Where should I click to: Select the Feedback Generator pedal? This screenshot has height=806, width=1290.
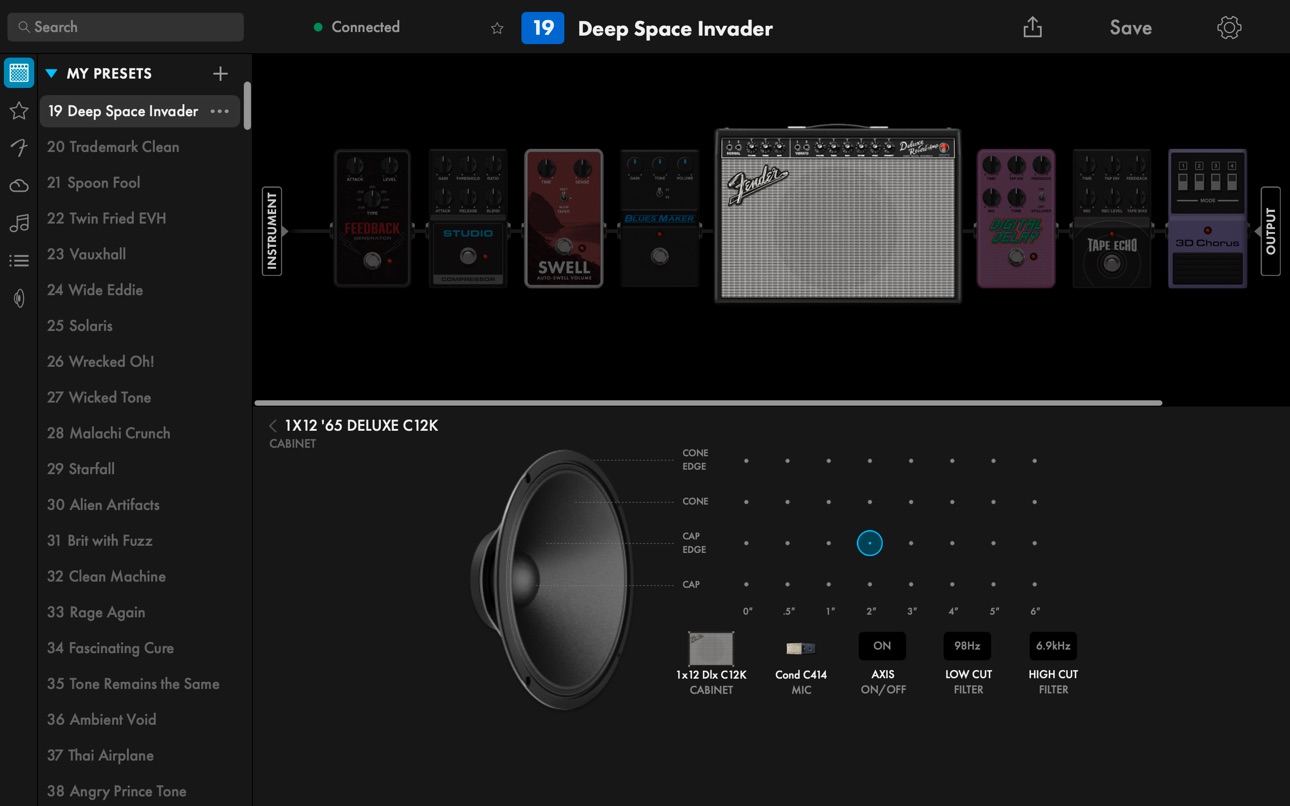coord(372,218)
